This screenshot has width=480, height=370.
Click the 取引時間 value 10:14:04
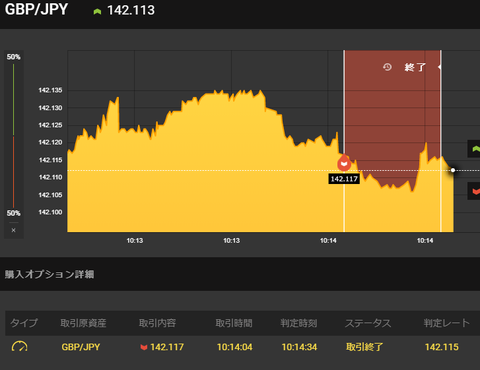pyautogui.click(x=235, y=347)
